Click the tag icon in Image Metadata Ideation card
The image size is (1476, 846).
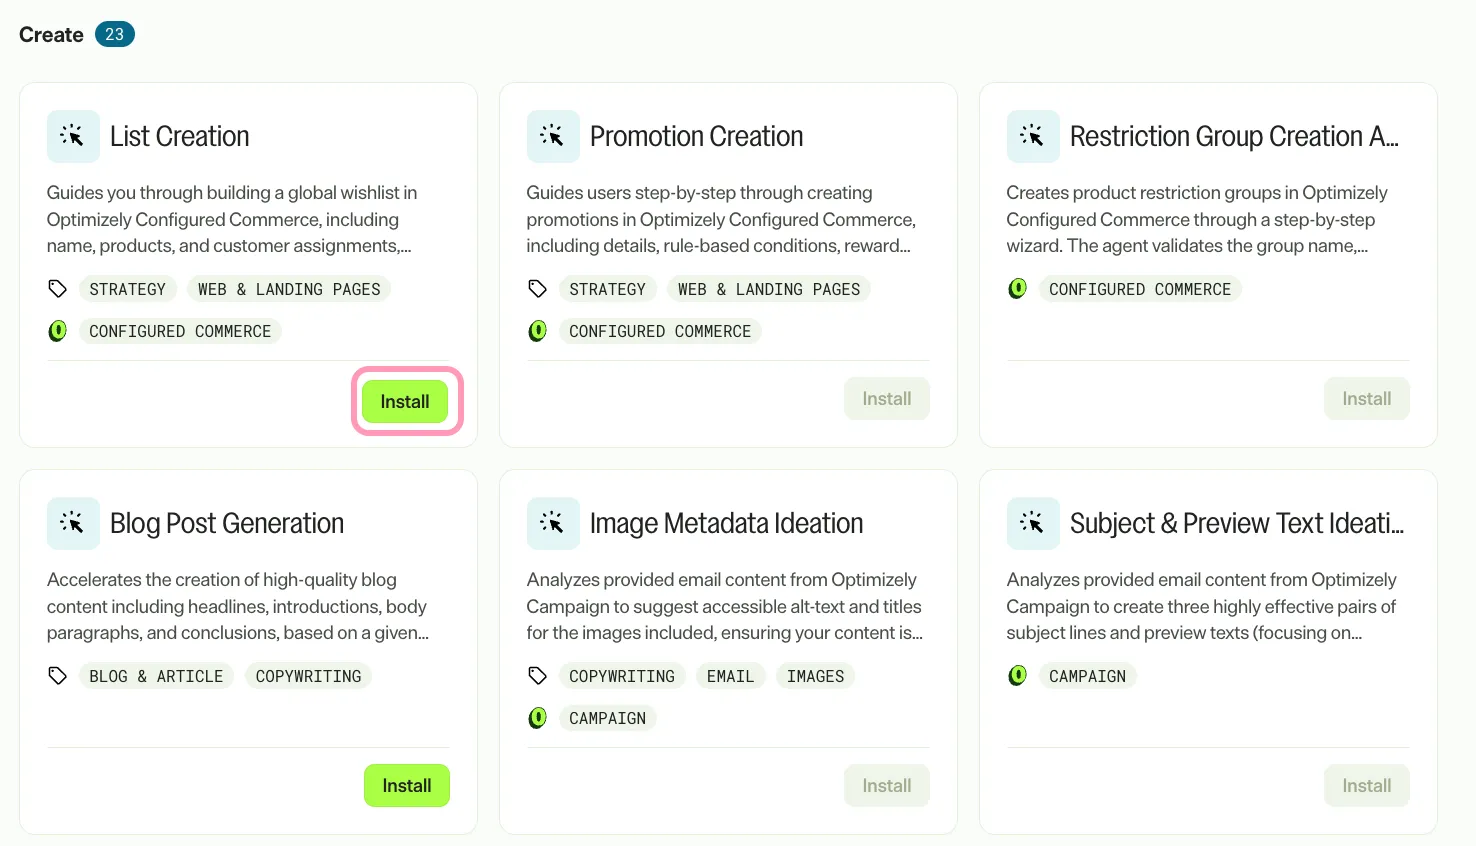538,676
